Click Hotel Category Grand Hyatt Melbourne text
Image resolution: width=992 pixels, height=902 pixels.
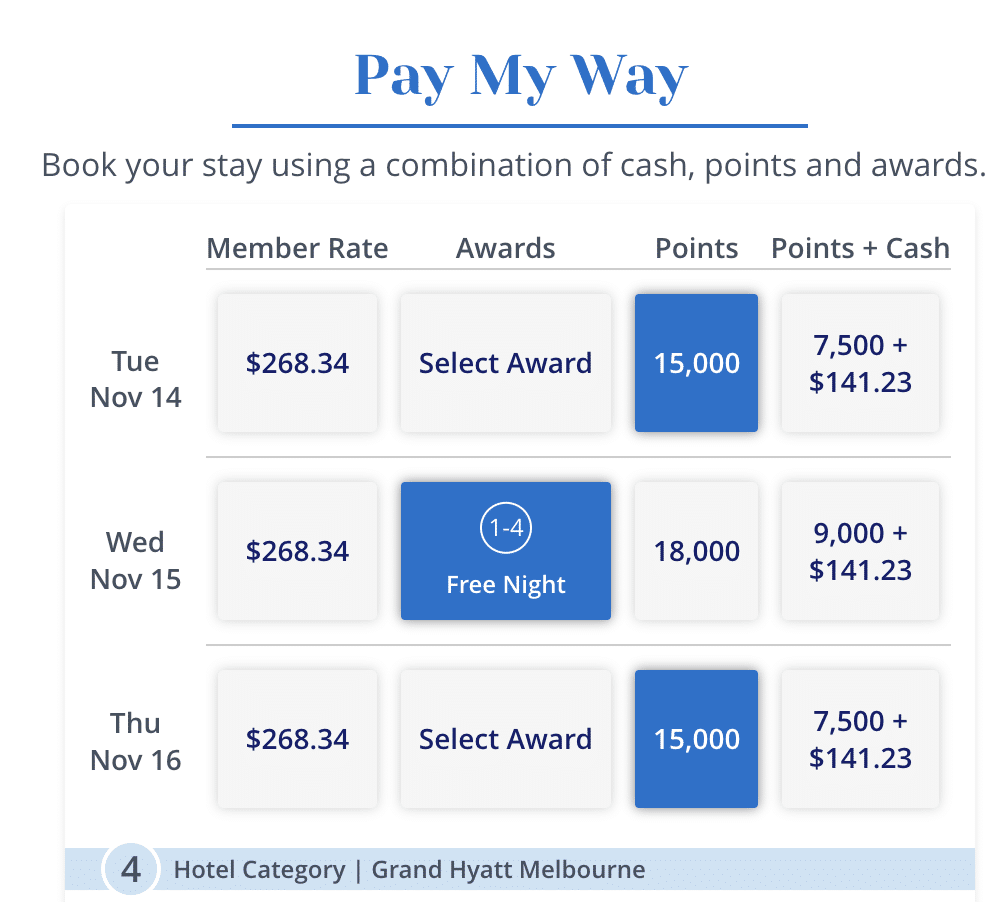click(409, 870)
